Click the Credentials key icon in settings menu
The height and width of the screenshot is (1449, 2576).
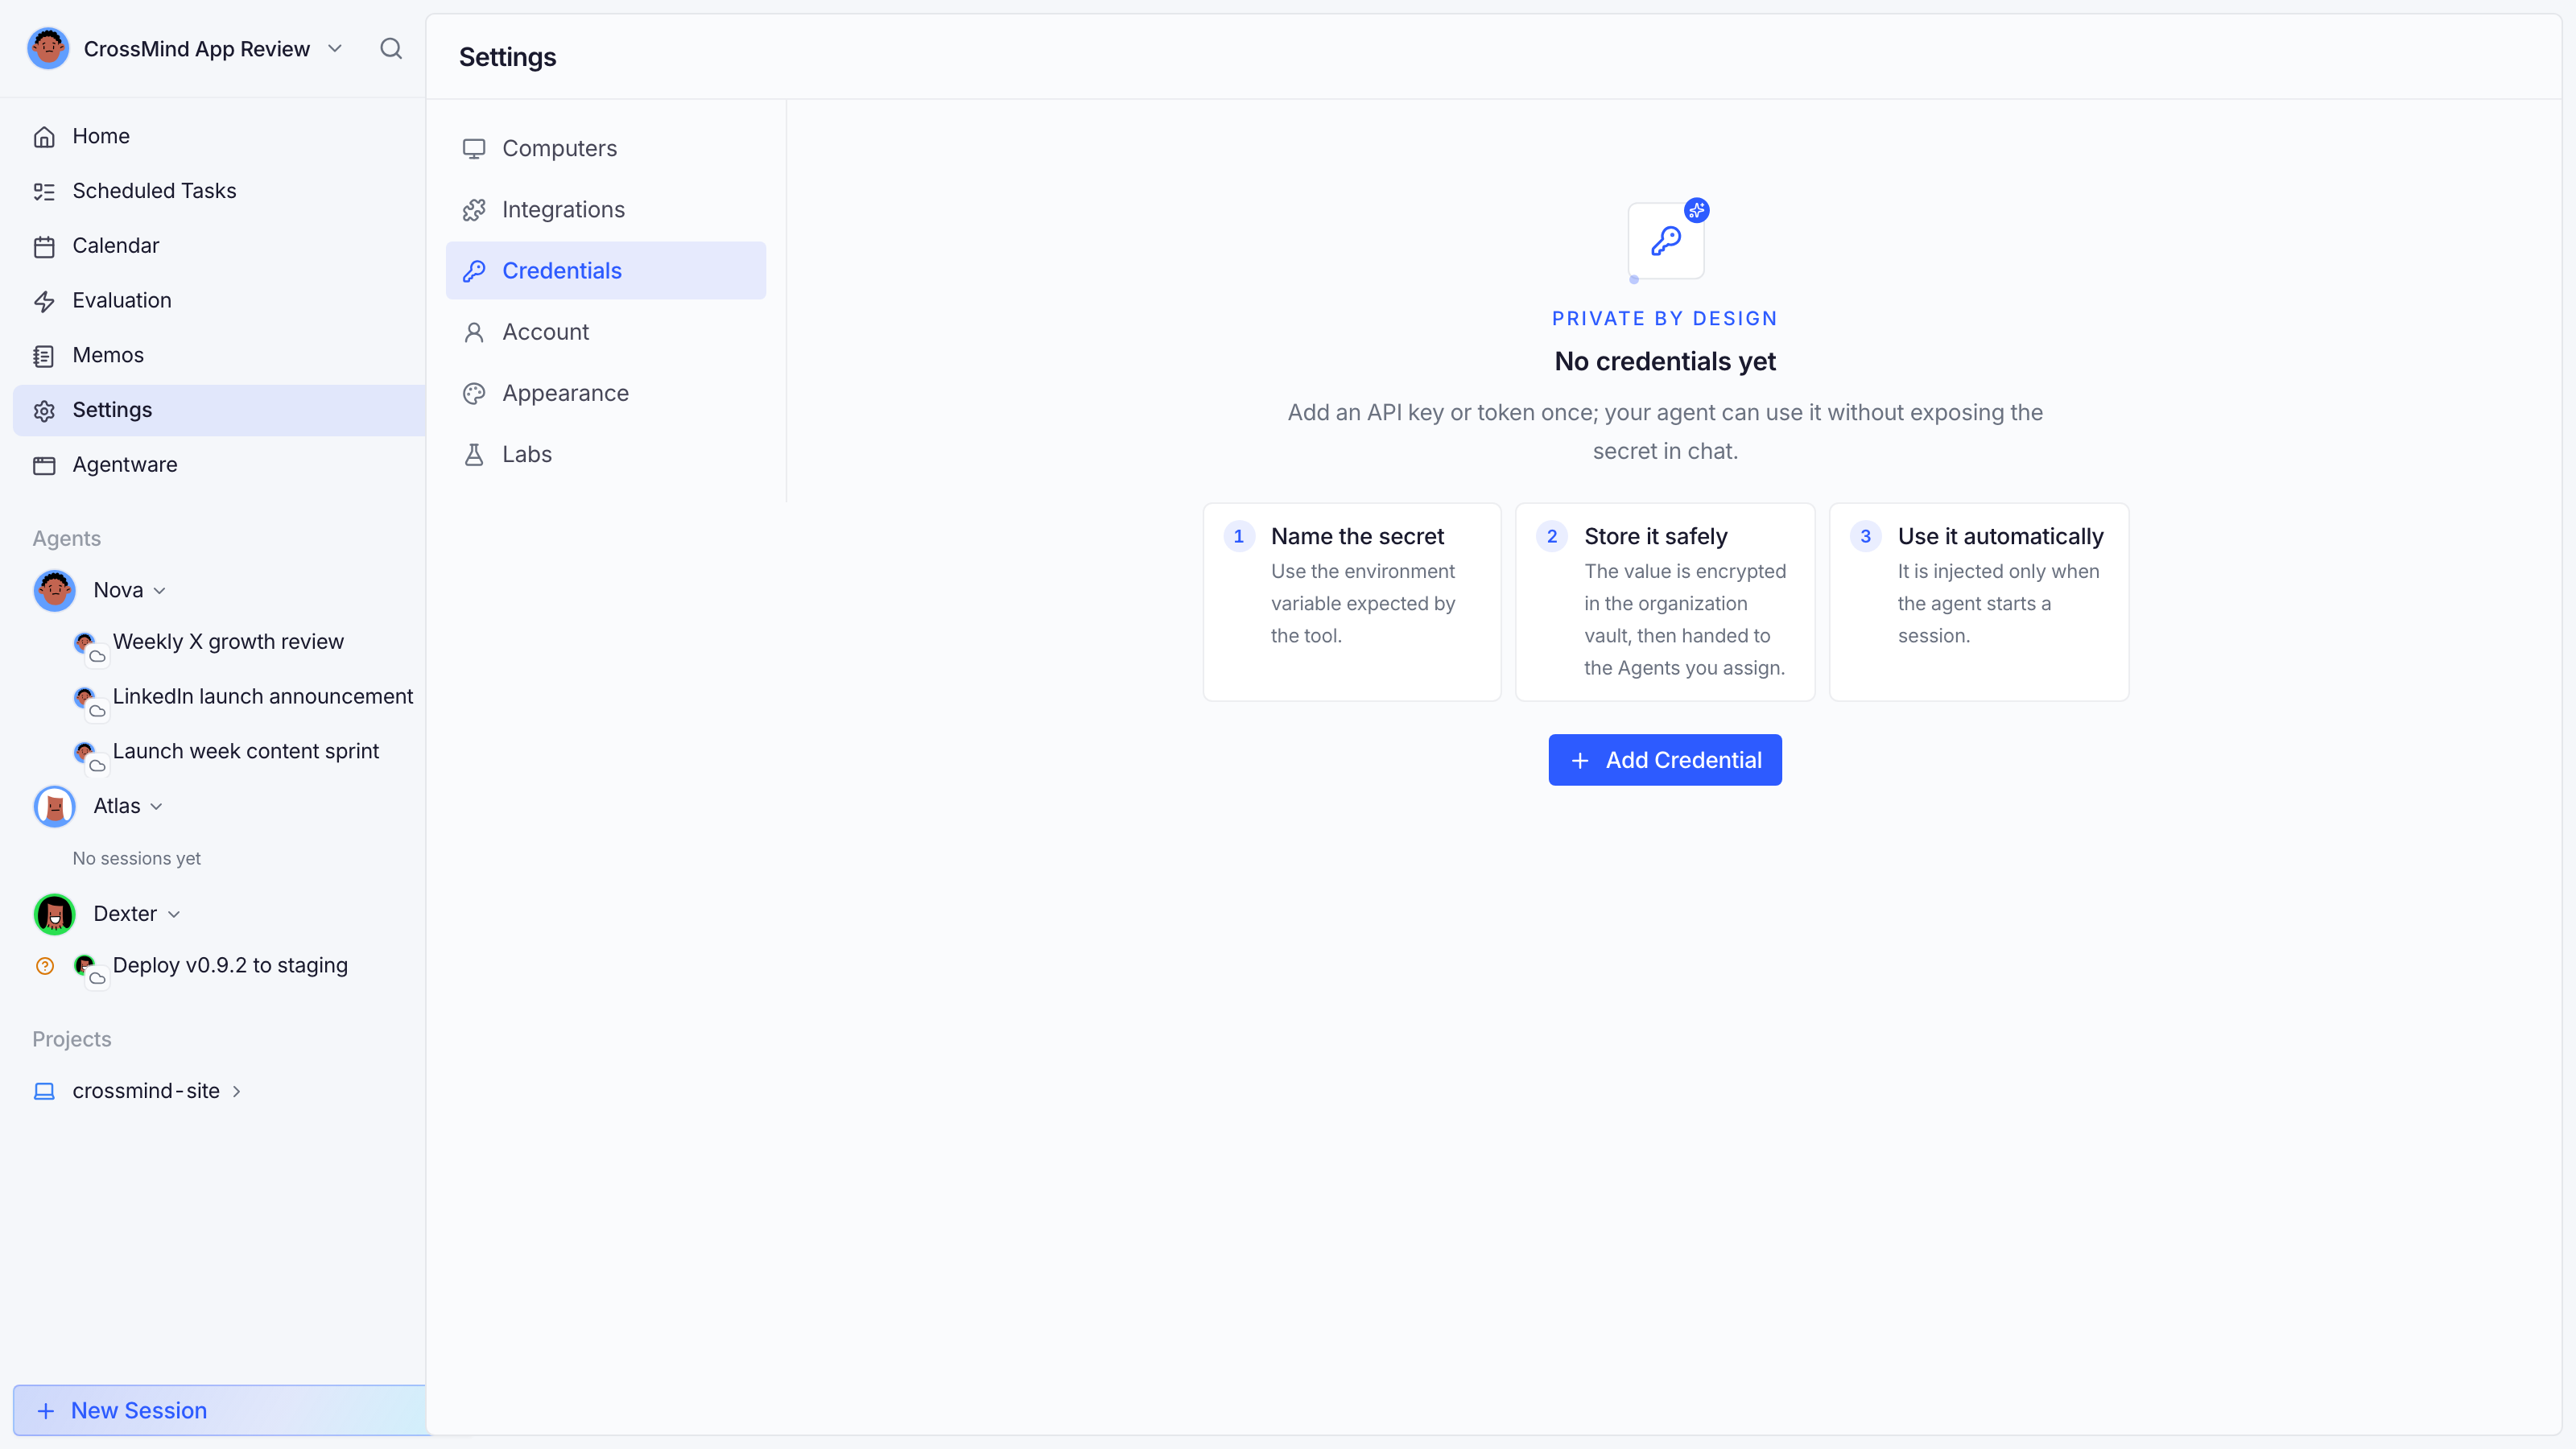[x=474, y=271]
